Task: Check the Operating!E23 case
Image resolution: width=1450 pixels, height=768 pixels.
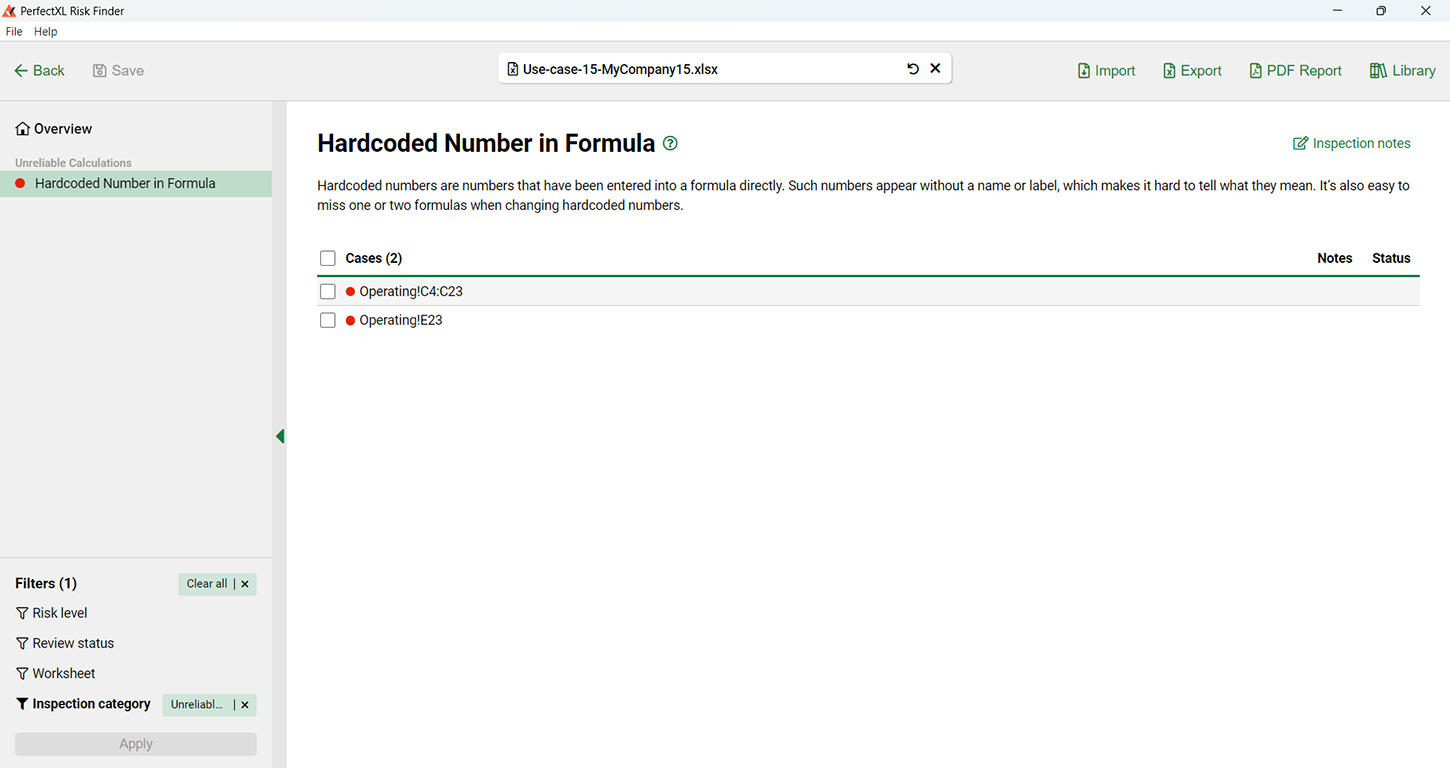Action: click(x=328, y=321)
